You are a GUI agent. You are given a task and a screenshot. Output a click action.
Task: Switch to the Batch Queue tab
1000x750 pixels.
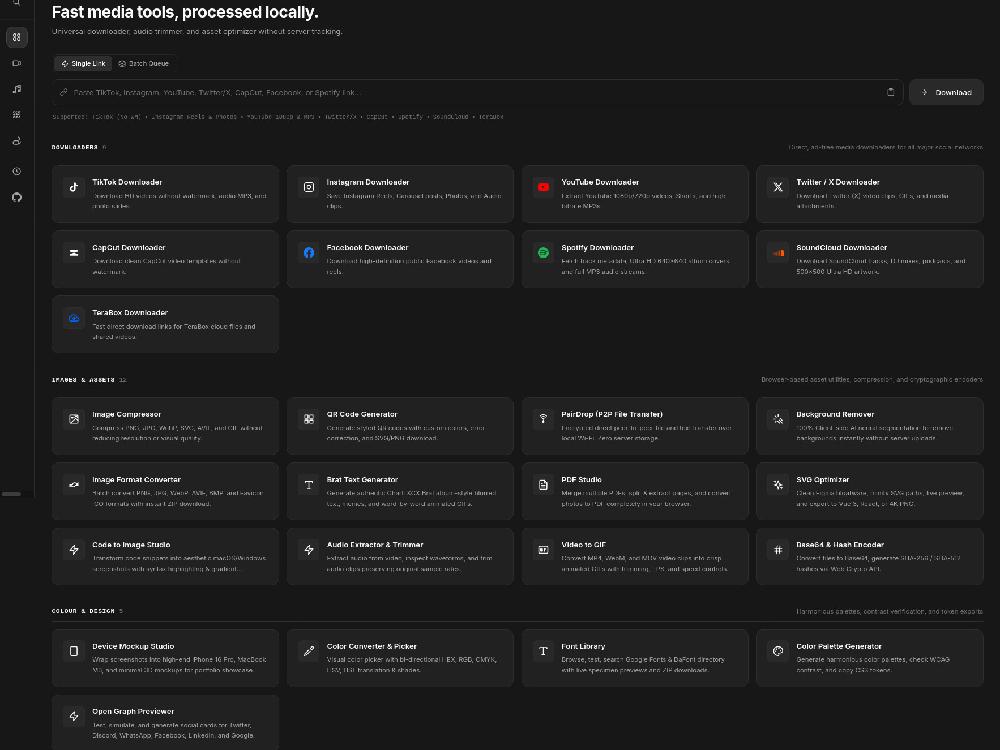point(143,64)
